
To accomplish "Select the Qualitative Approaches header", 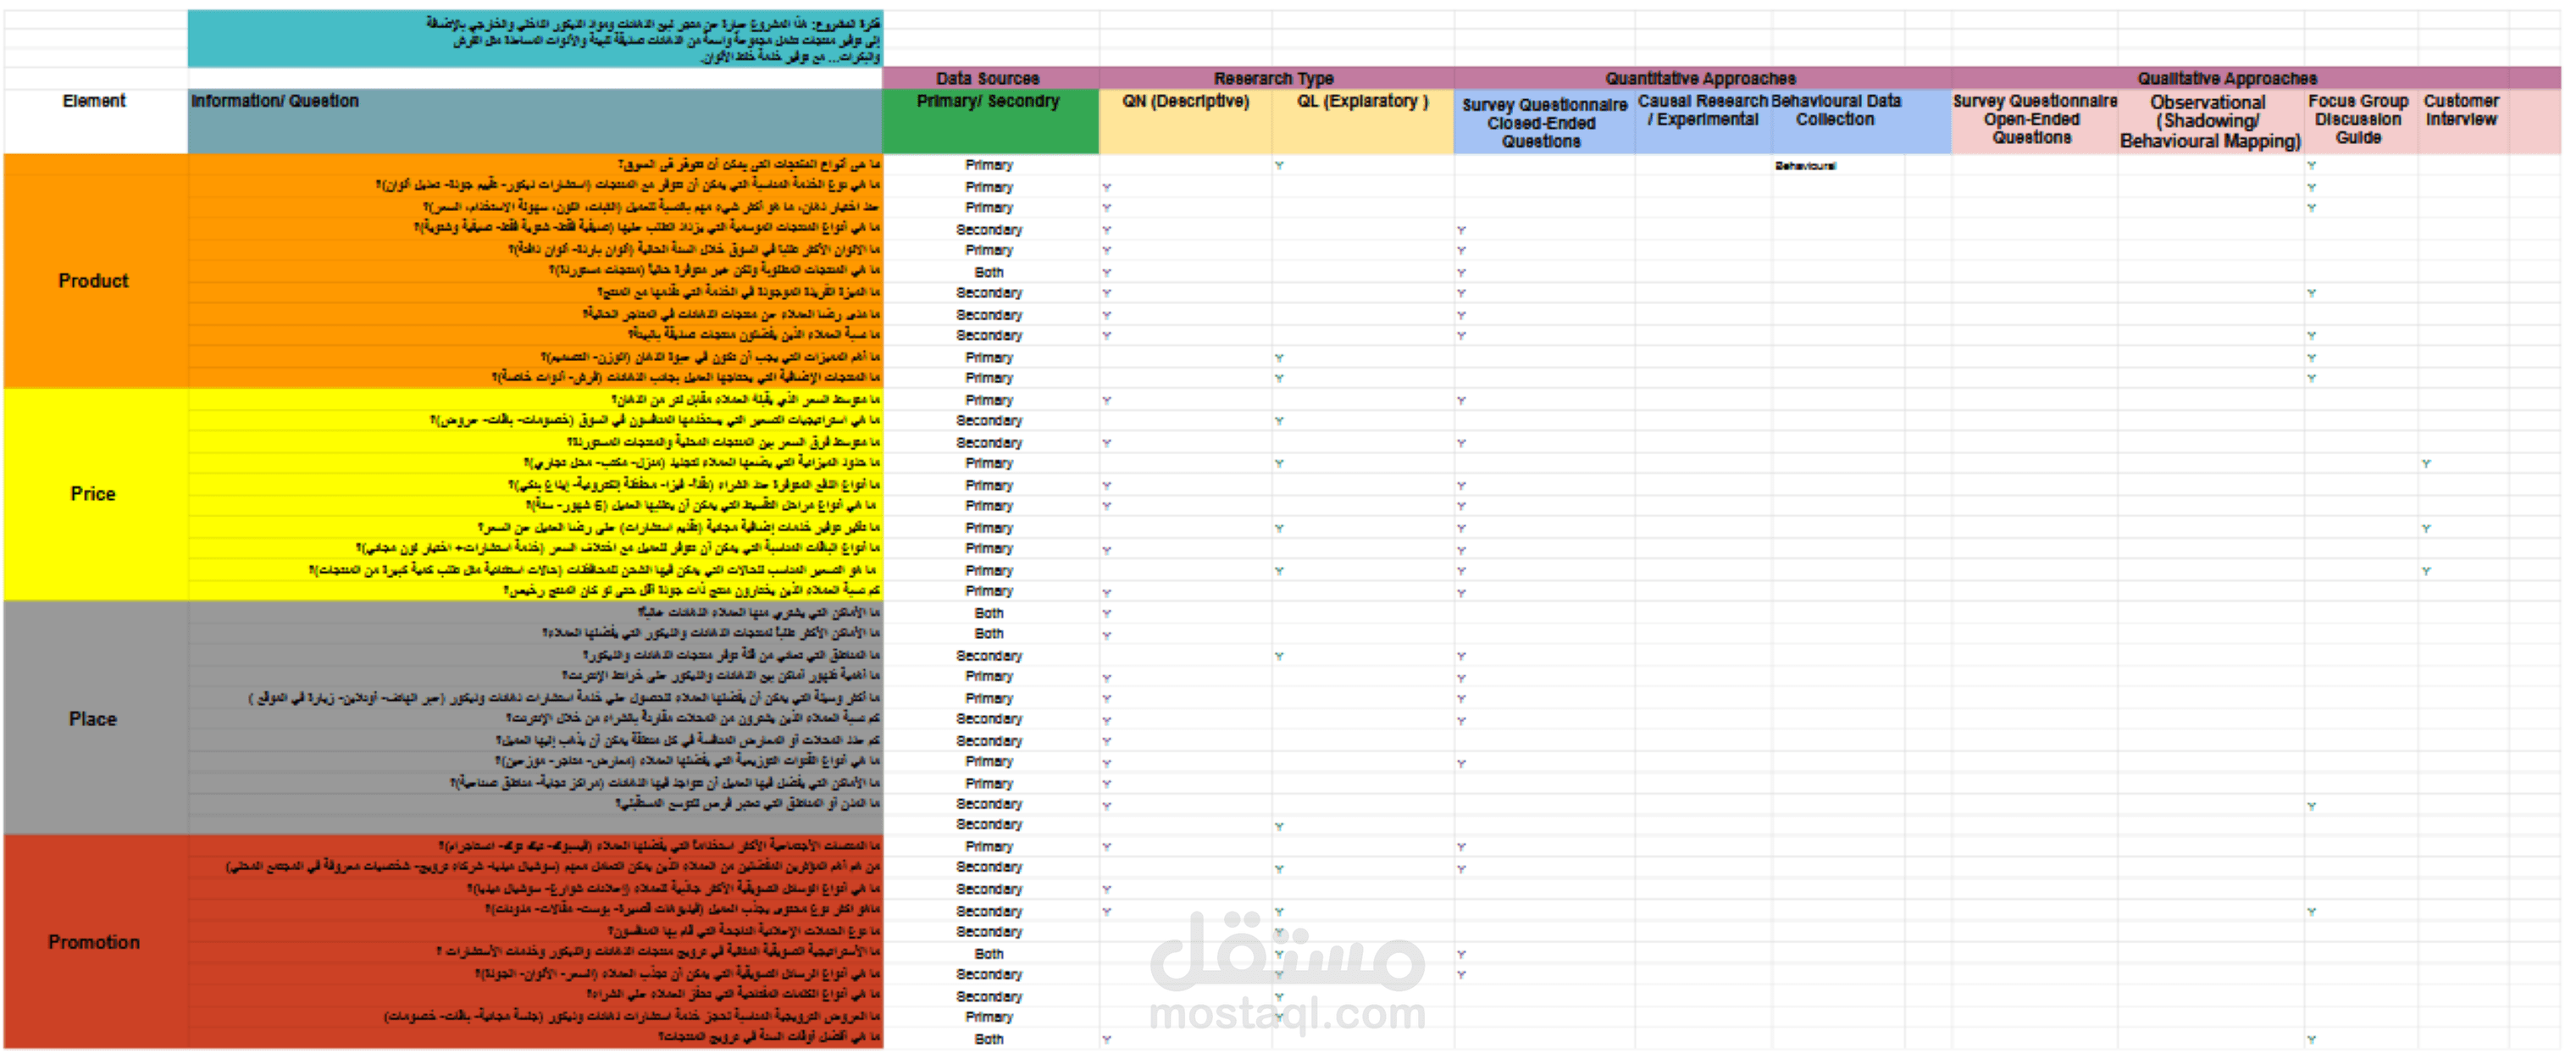I will tap(2227, 78).
